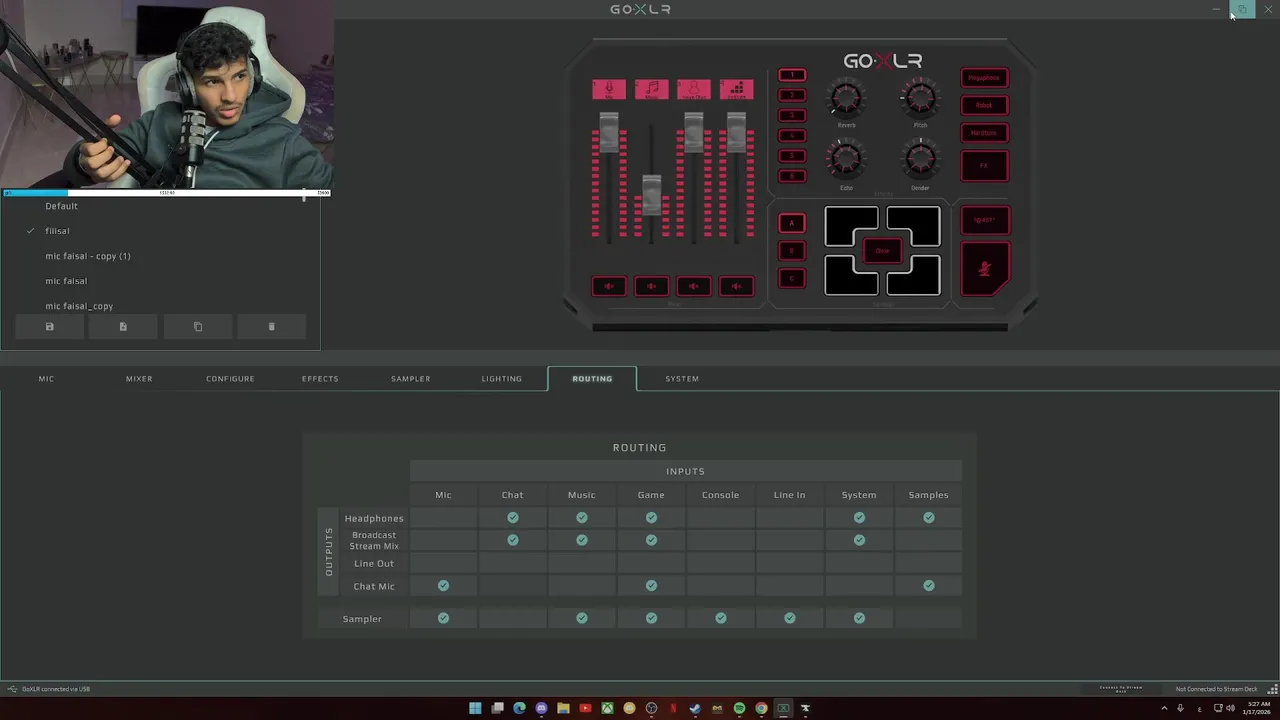Click the mute button under the System fader
1280x720 pixels.
(736, 287)
